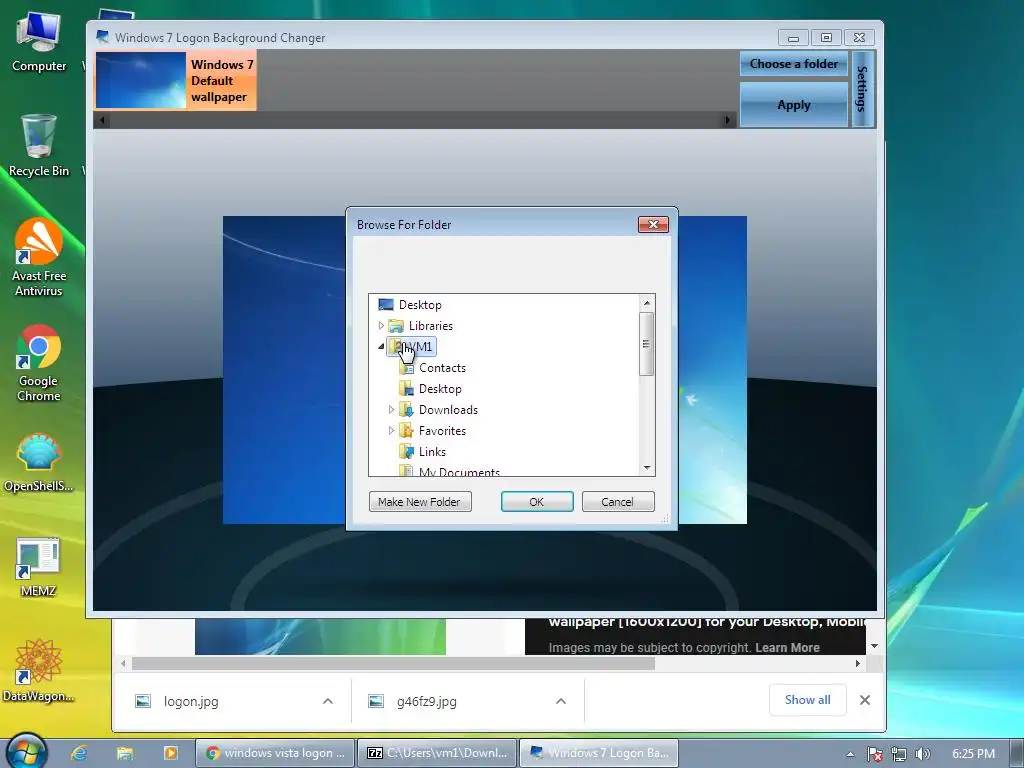This screenshot has height=768, width=1024.
Task: Switch to 7-Zip C:\Users\vm1\Downl... taskbar button
Action: click(437, 753)
